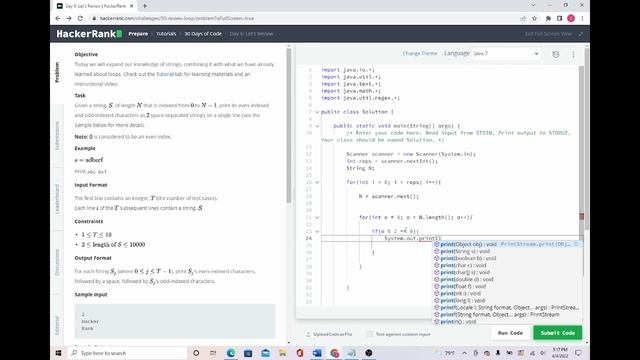
Task: Choose print(int i) autocomplete suggestion
Action: tap(507, 293)
